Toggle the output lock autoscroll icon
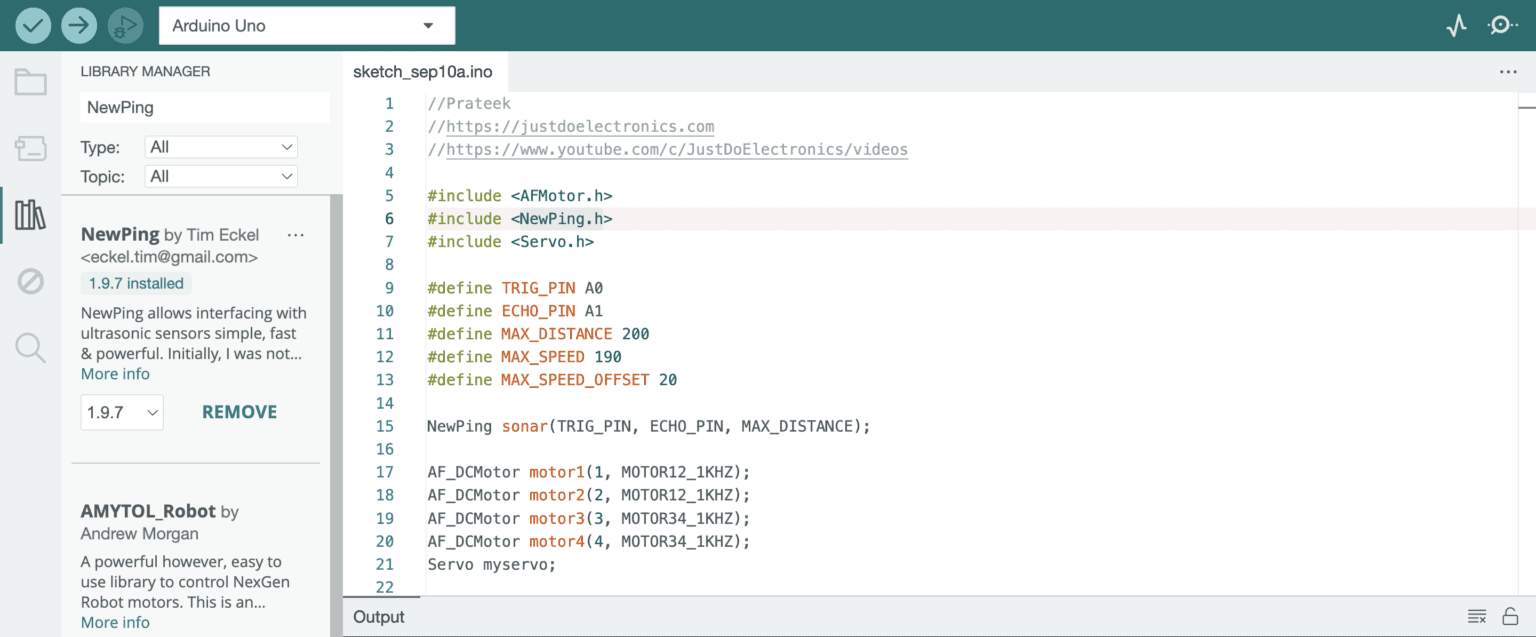This screenshot has width=1536, height=637. [1510, 616]
